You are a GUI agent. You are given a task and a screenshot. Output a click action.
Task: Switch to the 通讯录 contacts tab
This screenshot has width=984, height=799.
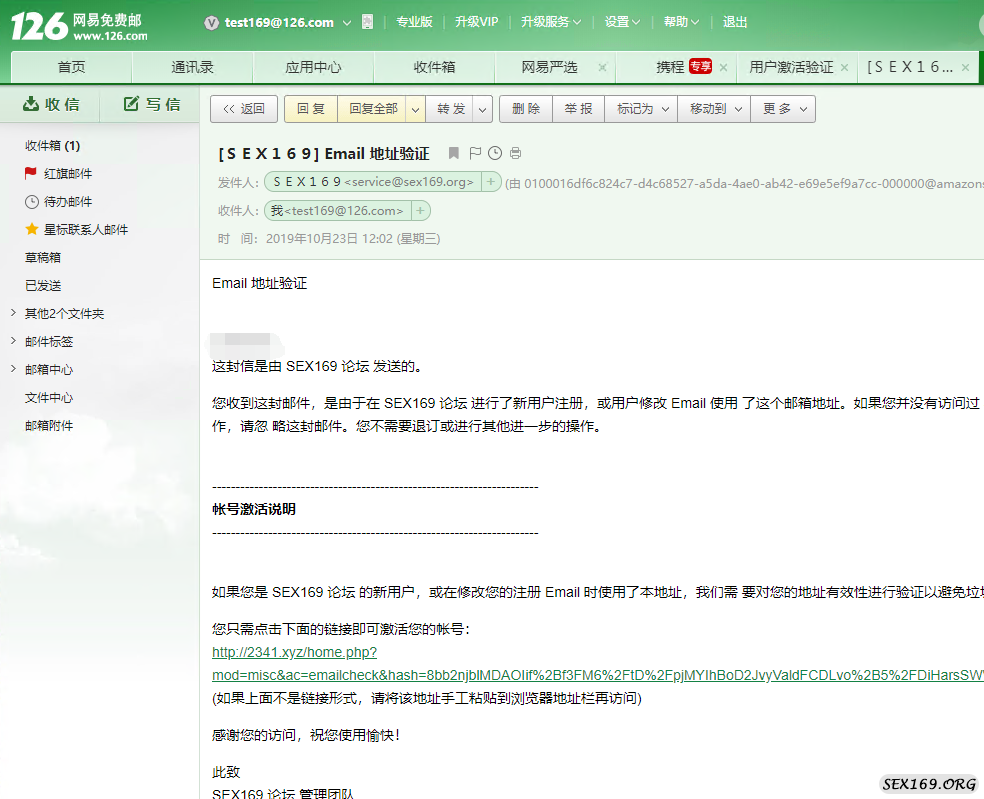click(192, 67)
